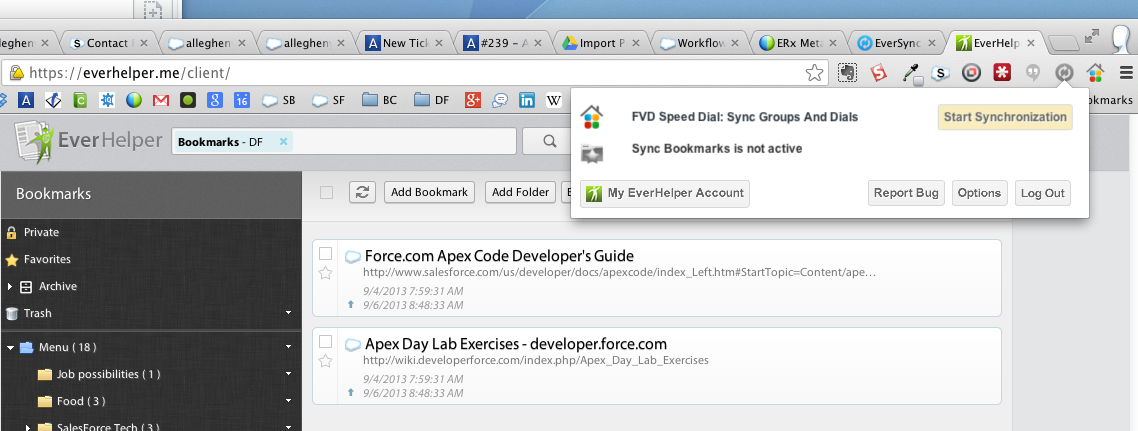The width and height of the screenshot is (1138, 431).
Task: Collapse the Menu (18) folder triangle
Action: click(x=10, y=348)
